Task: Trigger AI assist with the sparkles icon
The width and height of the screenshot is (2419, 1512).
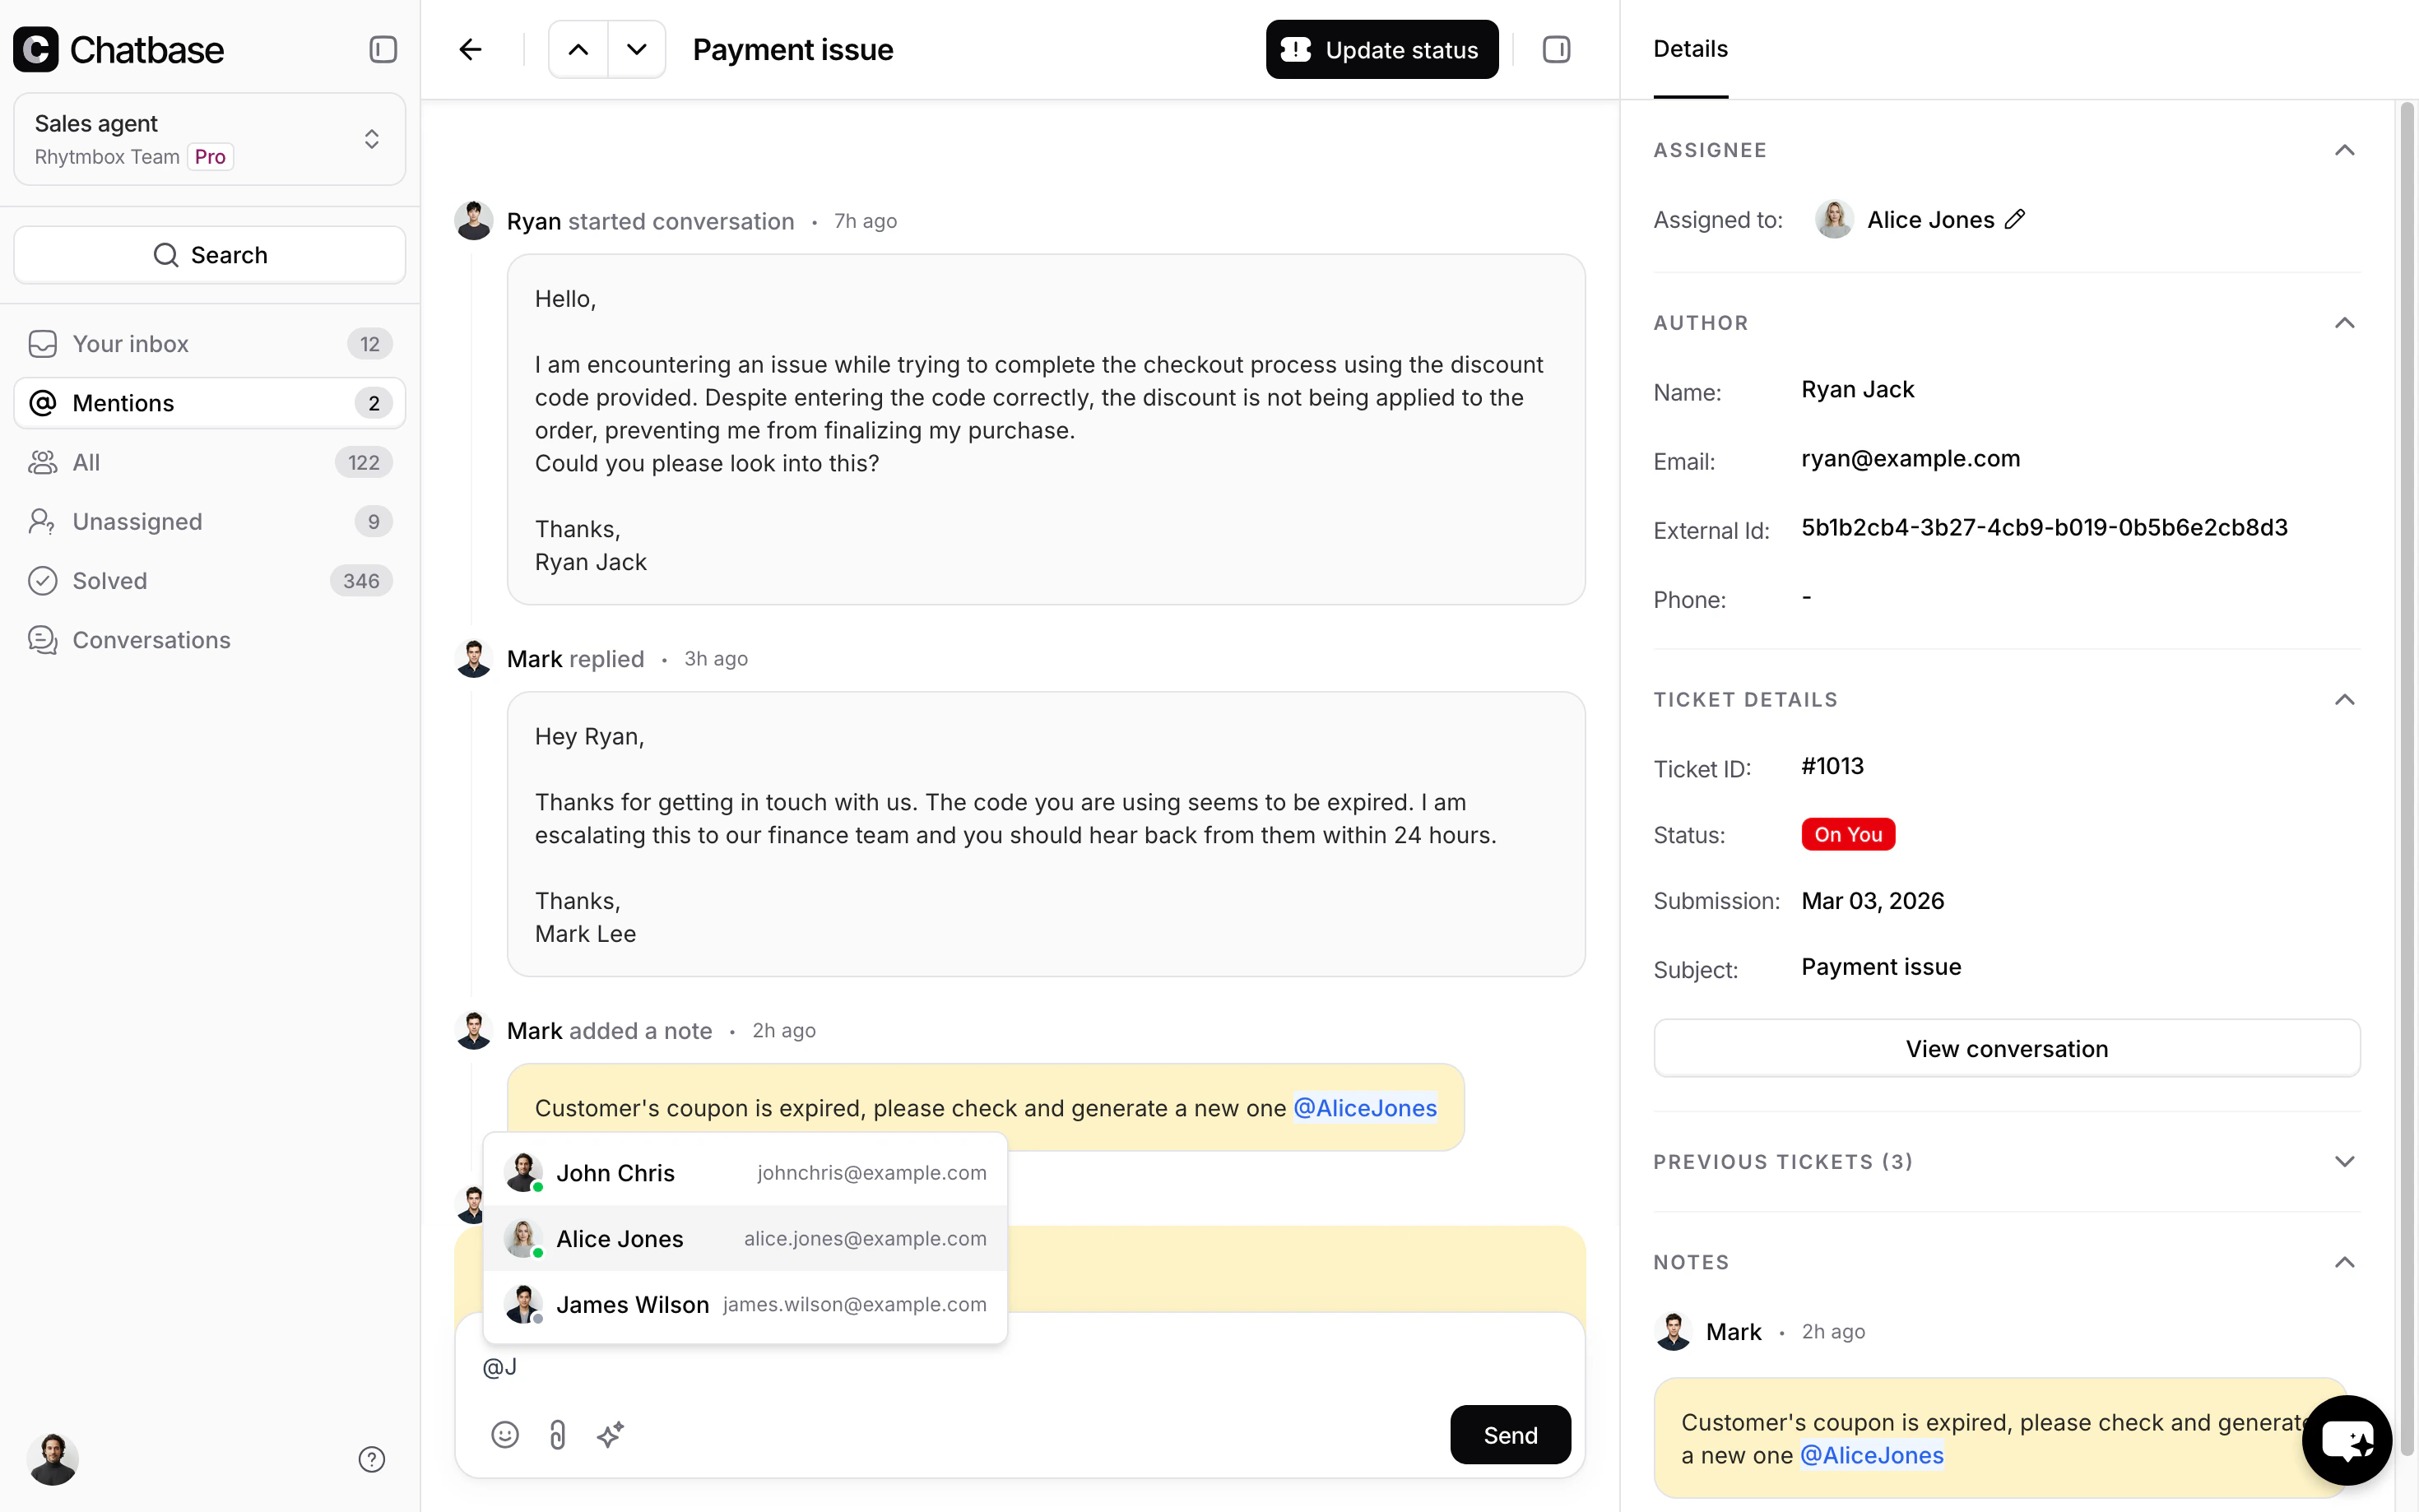Action: click(x=611, y=1434)
